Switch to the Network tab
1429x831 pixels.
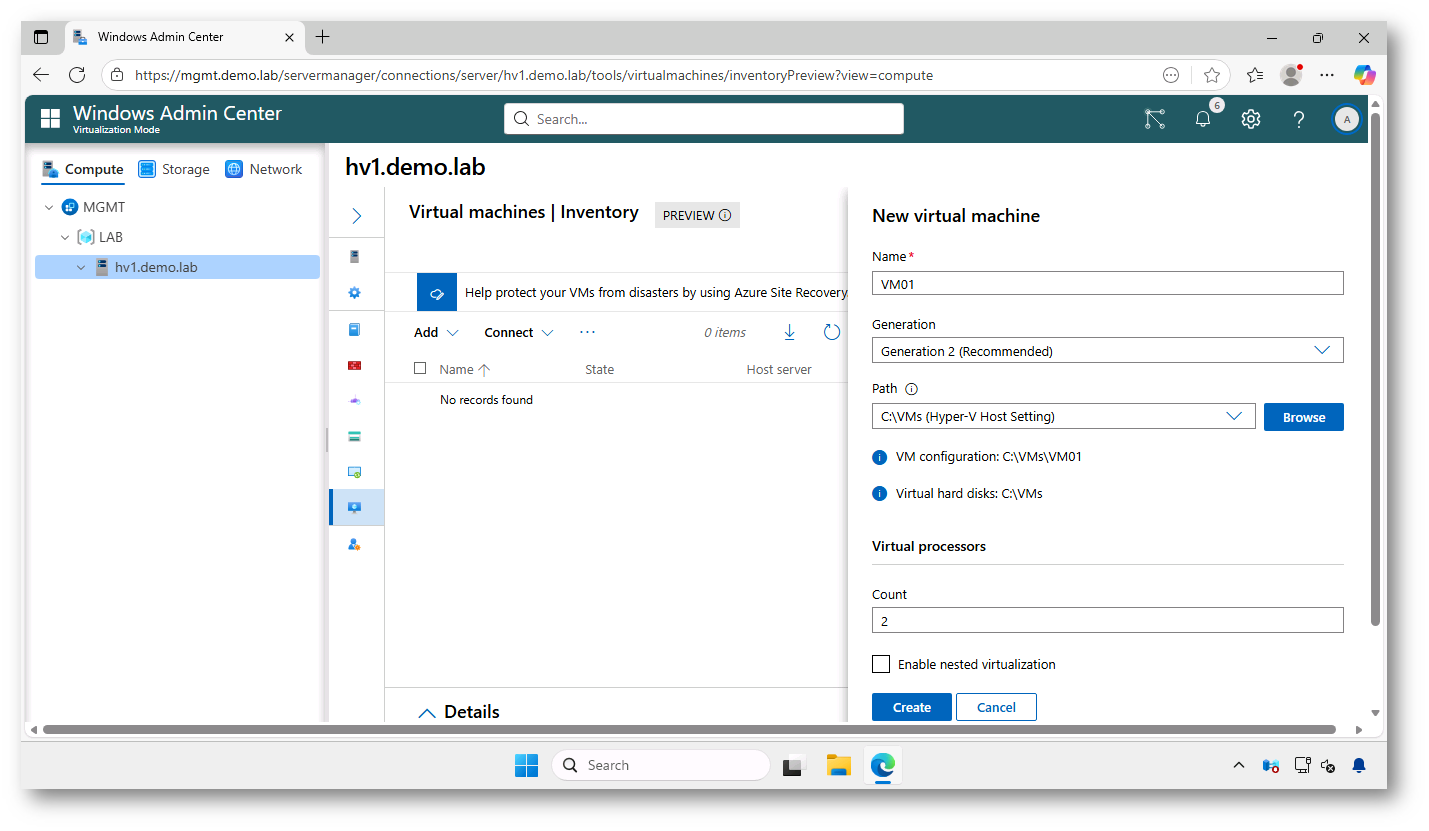pos(264,169)
